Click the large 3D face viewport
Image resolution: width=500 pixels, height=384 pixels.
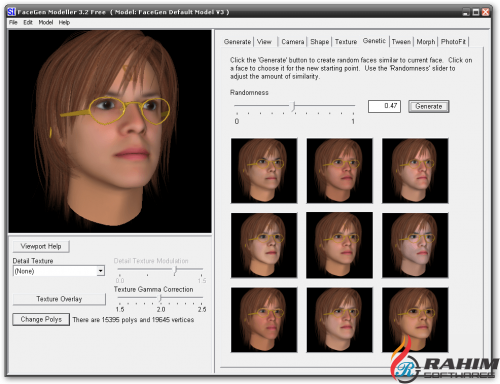click(x=110, y=131)
